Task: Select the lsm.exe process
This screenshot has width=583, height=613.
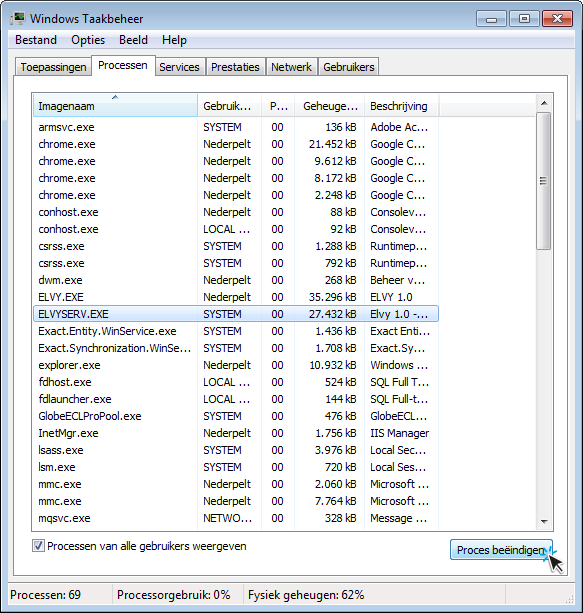Action: 236,467
